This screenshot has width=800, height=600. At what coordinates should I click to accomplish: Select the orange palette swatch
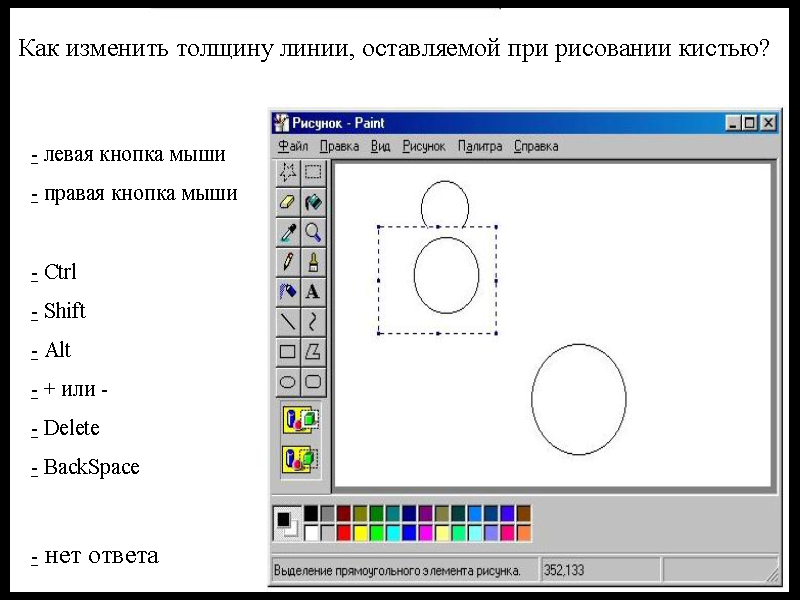click(523, 533)
